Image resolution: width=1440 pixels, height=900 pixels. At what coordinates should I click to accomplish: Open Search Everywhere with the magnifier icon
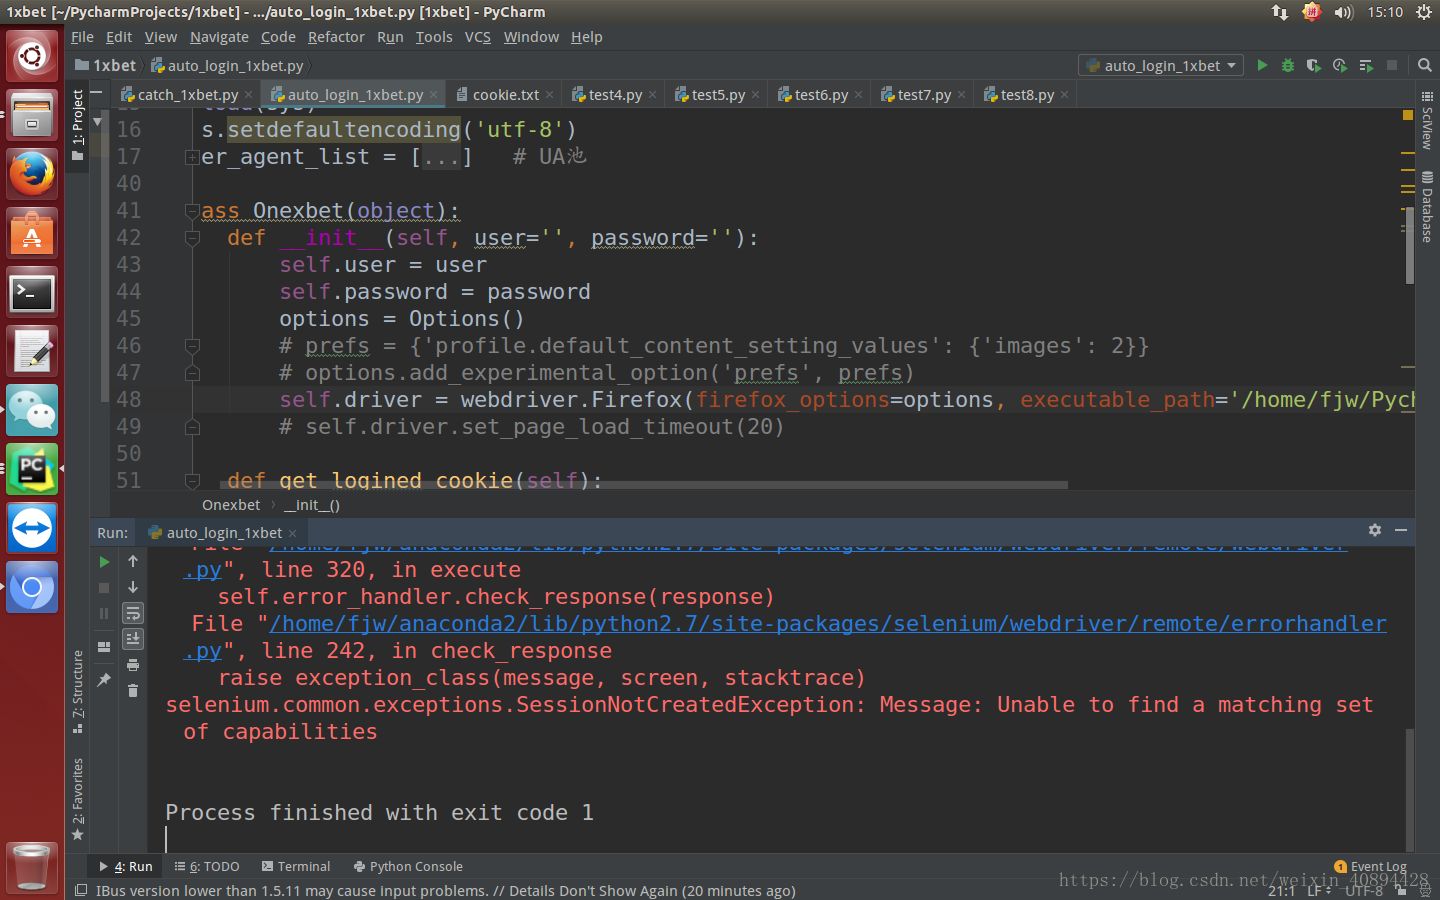click(1424, 64)
